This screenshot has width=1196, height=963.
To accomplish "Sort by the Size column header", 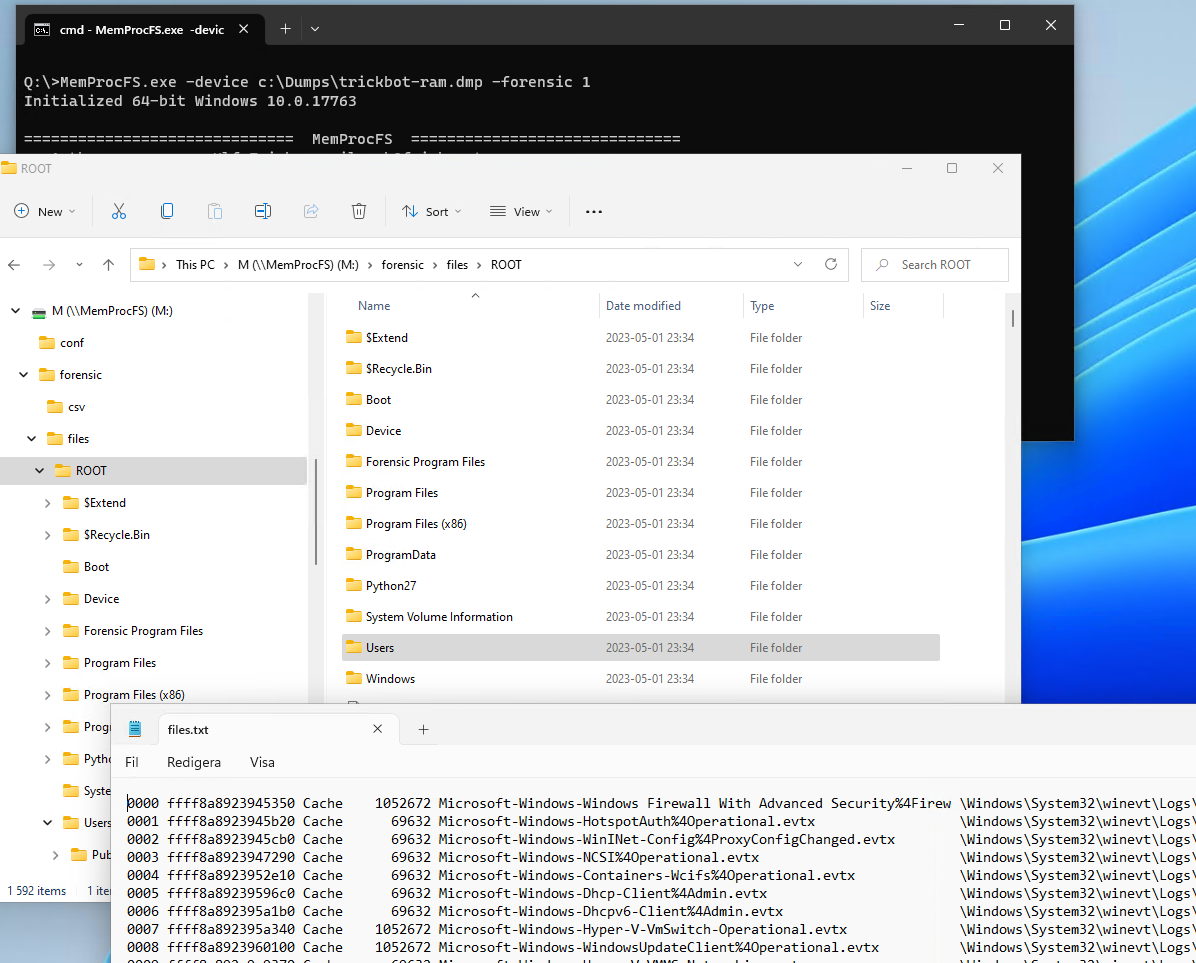I will click(x=879, y=306).
